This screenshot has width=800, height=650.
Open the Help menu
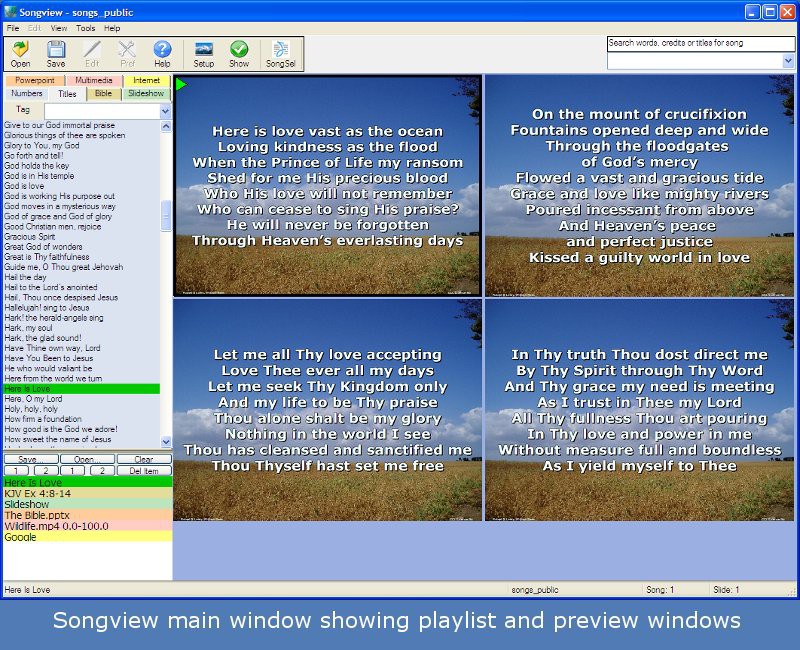coord(112,28)
